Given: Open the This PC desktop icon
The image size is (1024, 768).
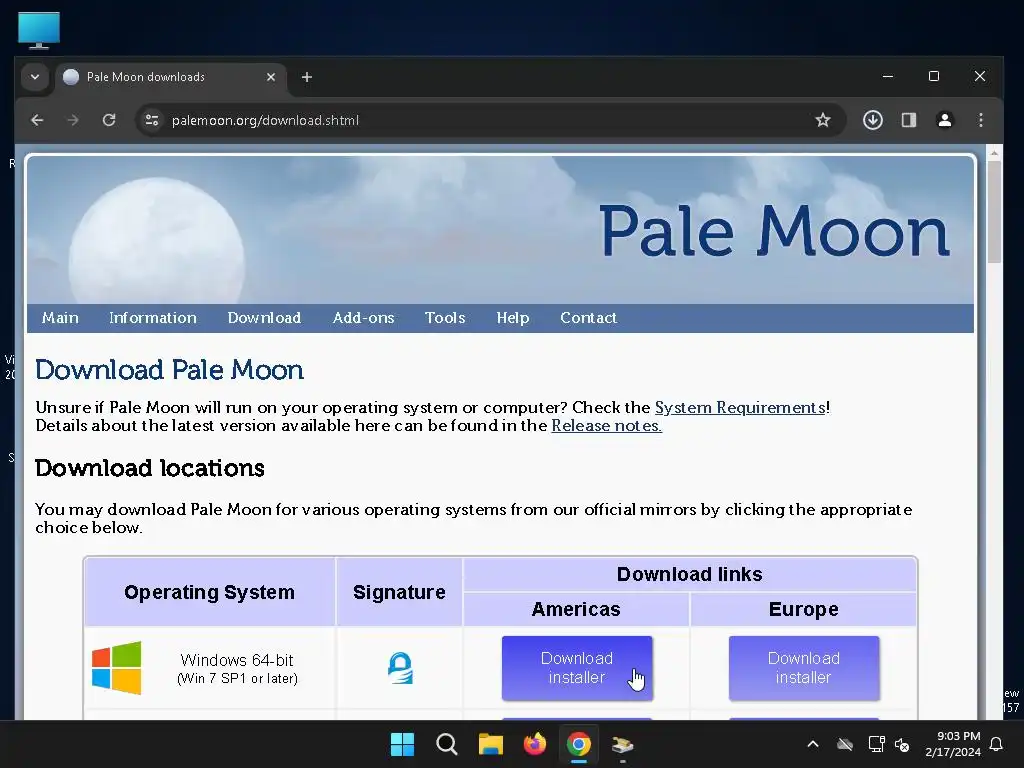Looking at the screenshot, I should (x=39, y=30).
